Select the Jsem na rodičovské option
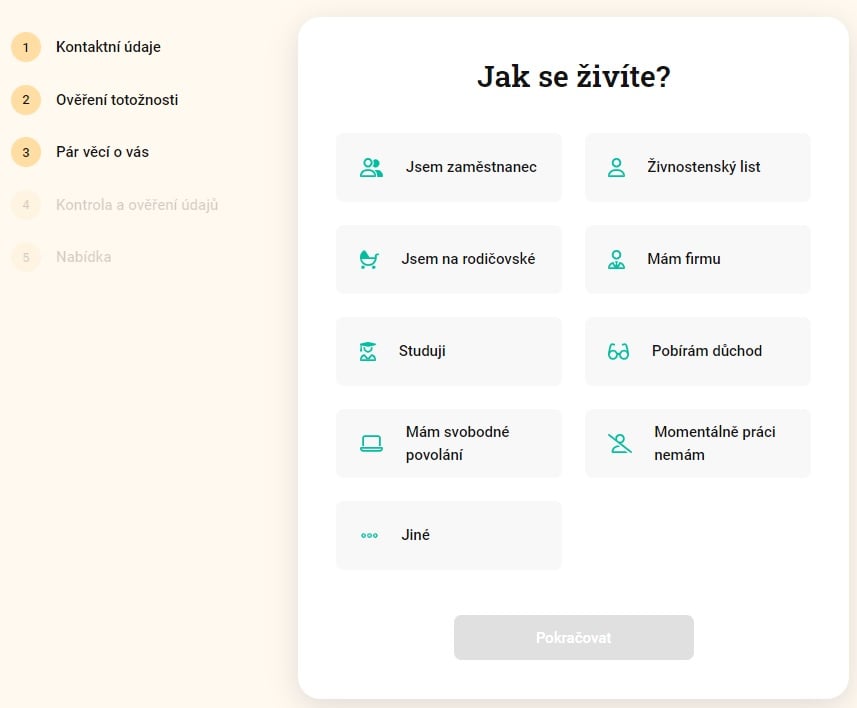The image size is (857, 708). pyautogui.click(x=449, y=259)
